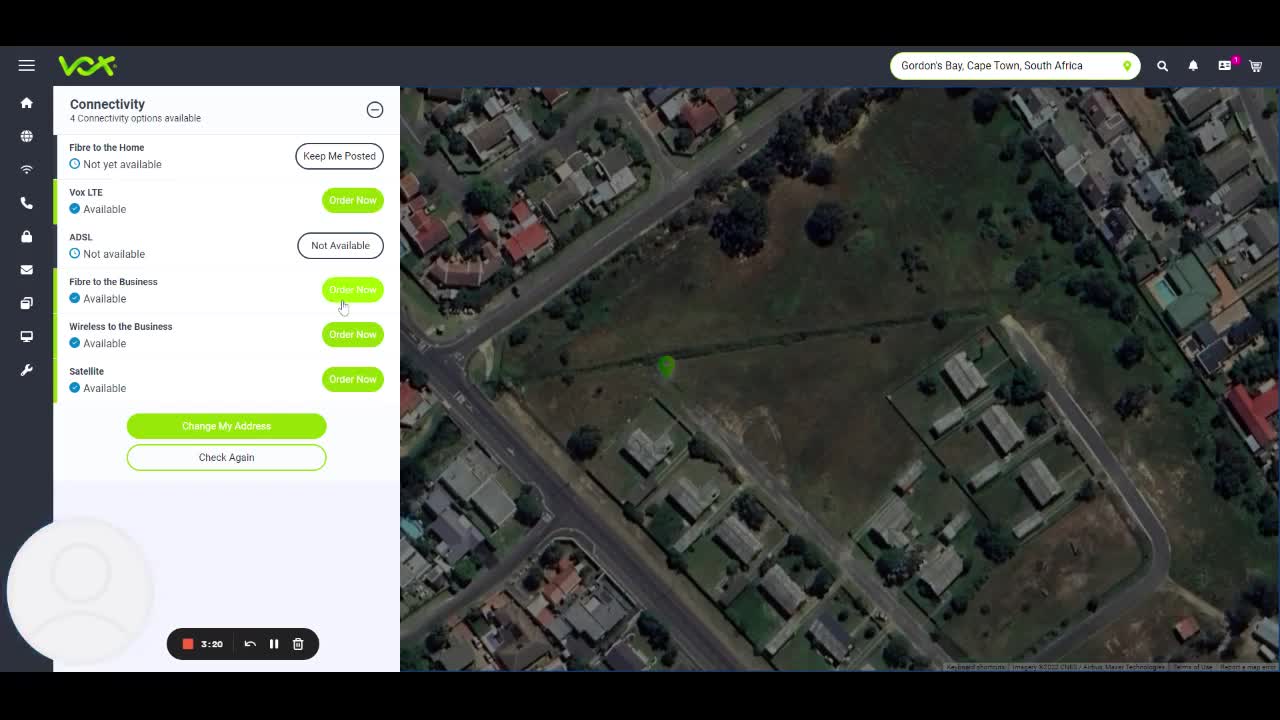Click the location pin in address field
1280x720 pixels.
click(1127, 66)
